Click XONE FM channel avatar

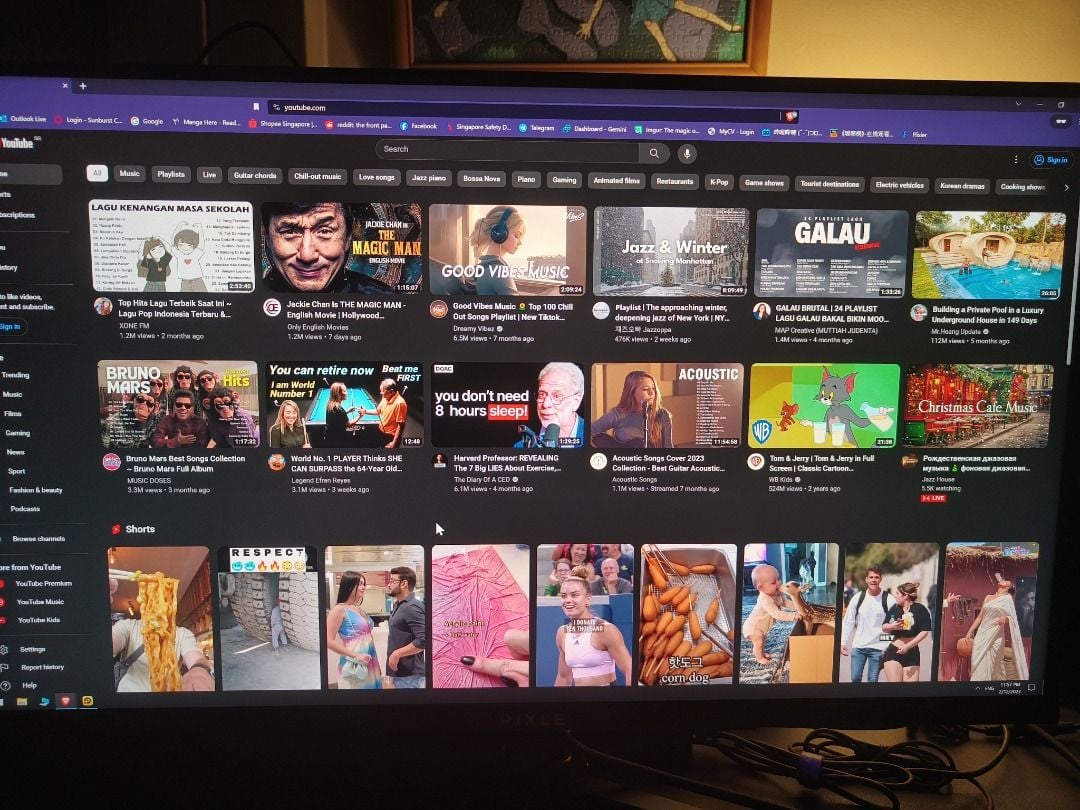click(x=103, y=307)
